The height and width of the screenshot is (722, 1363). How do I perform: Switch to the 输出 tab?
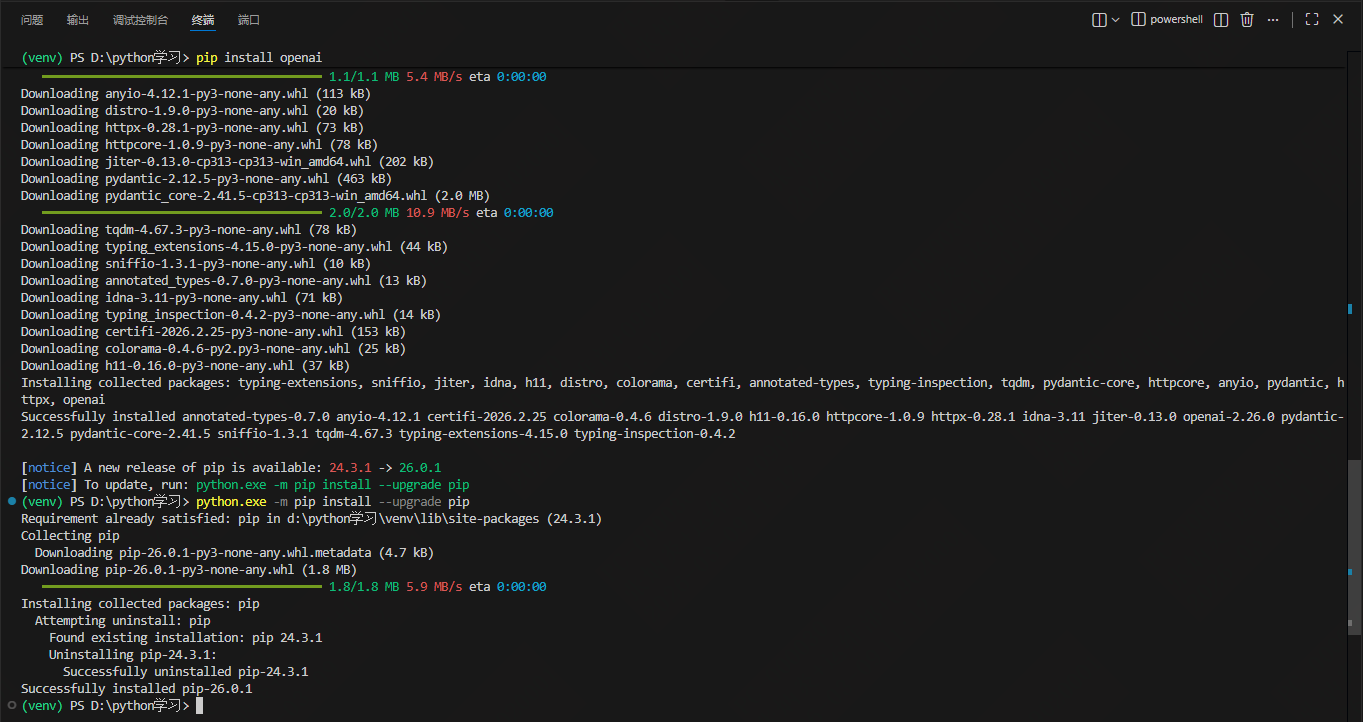78,20
